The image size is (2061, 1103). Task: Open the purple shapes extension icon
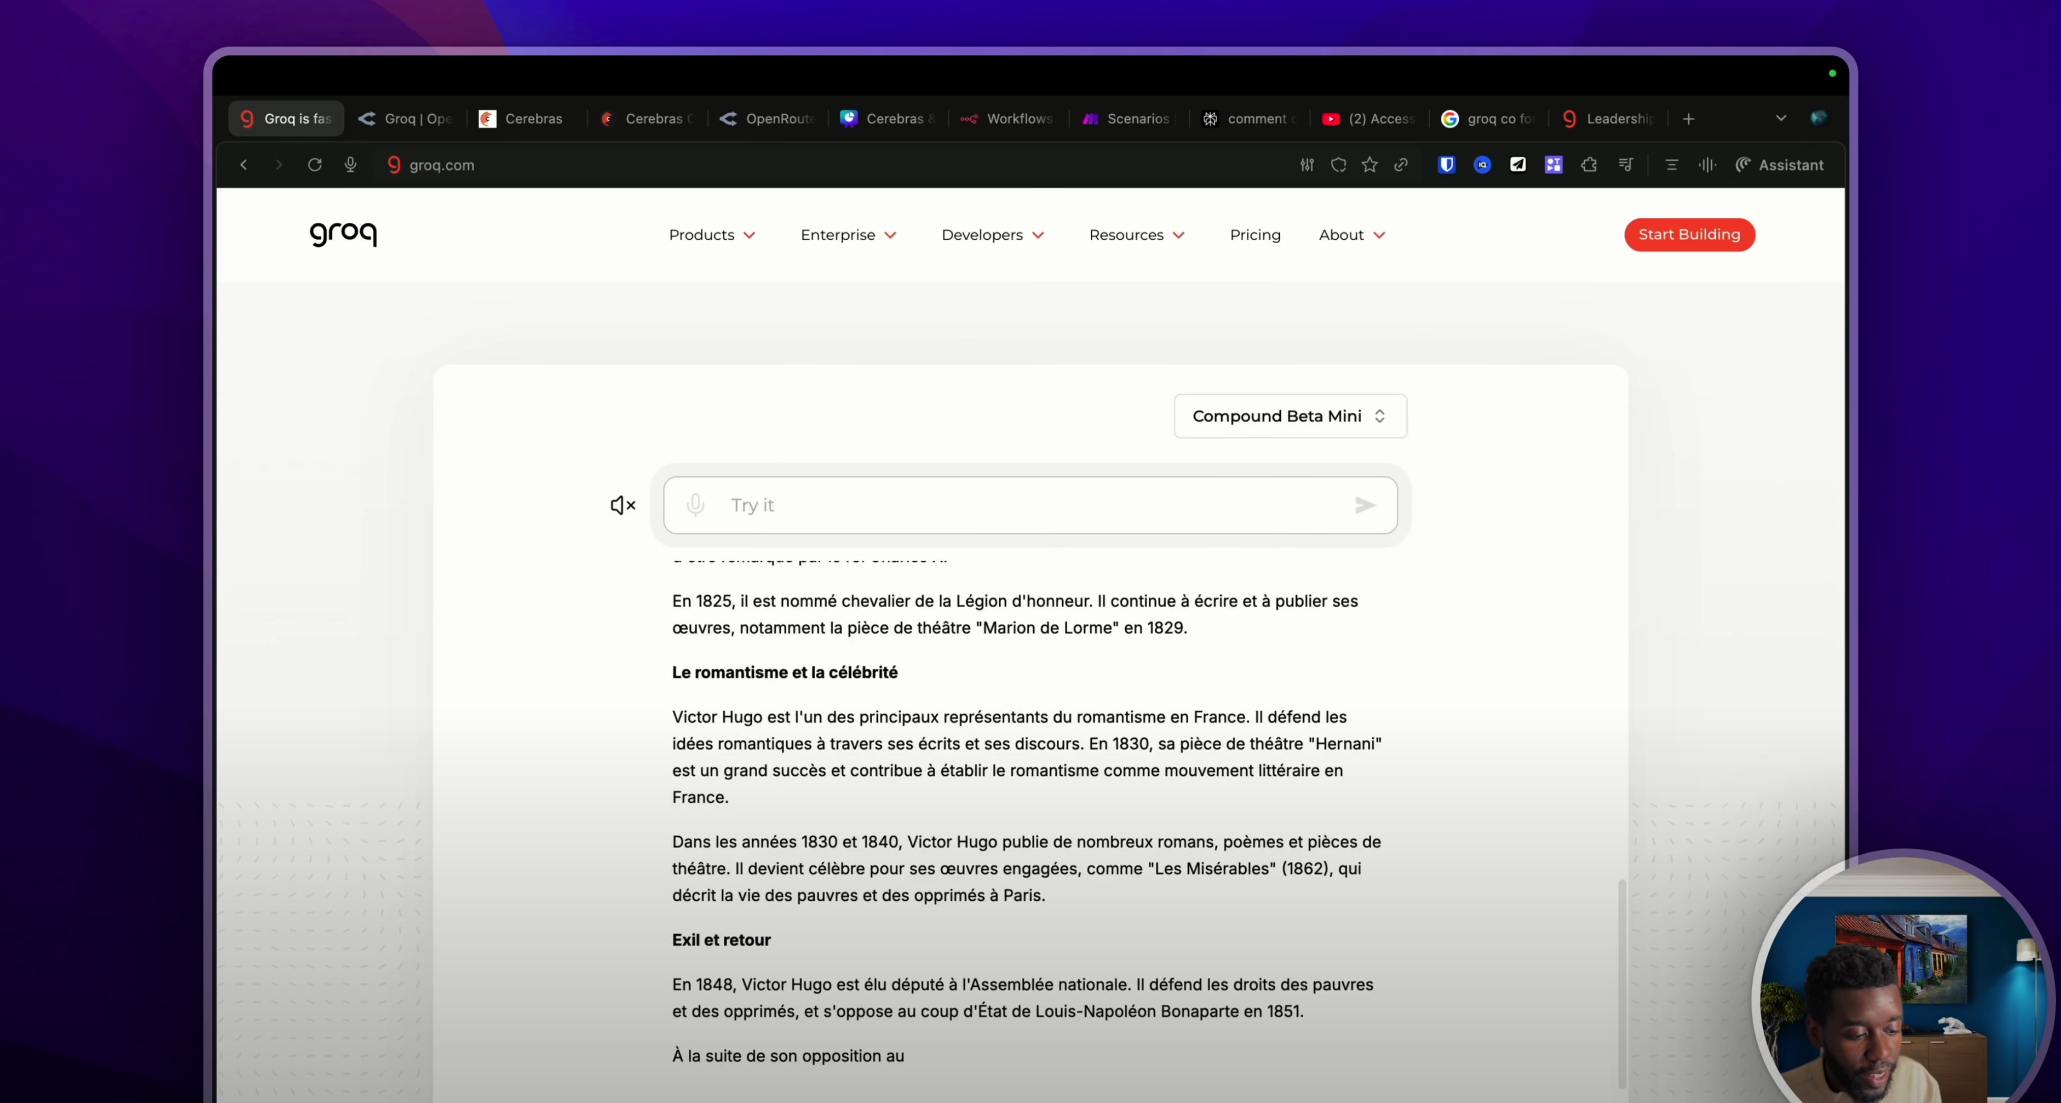(1553, 165)
